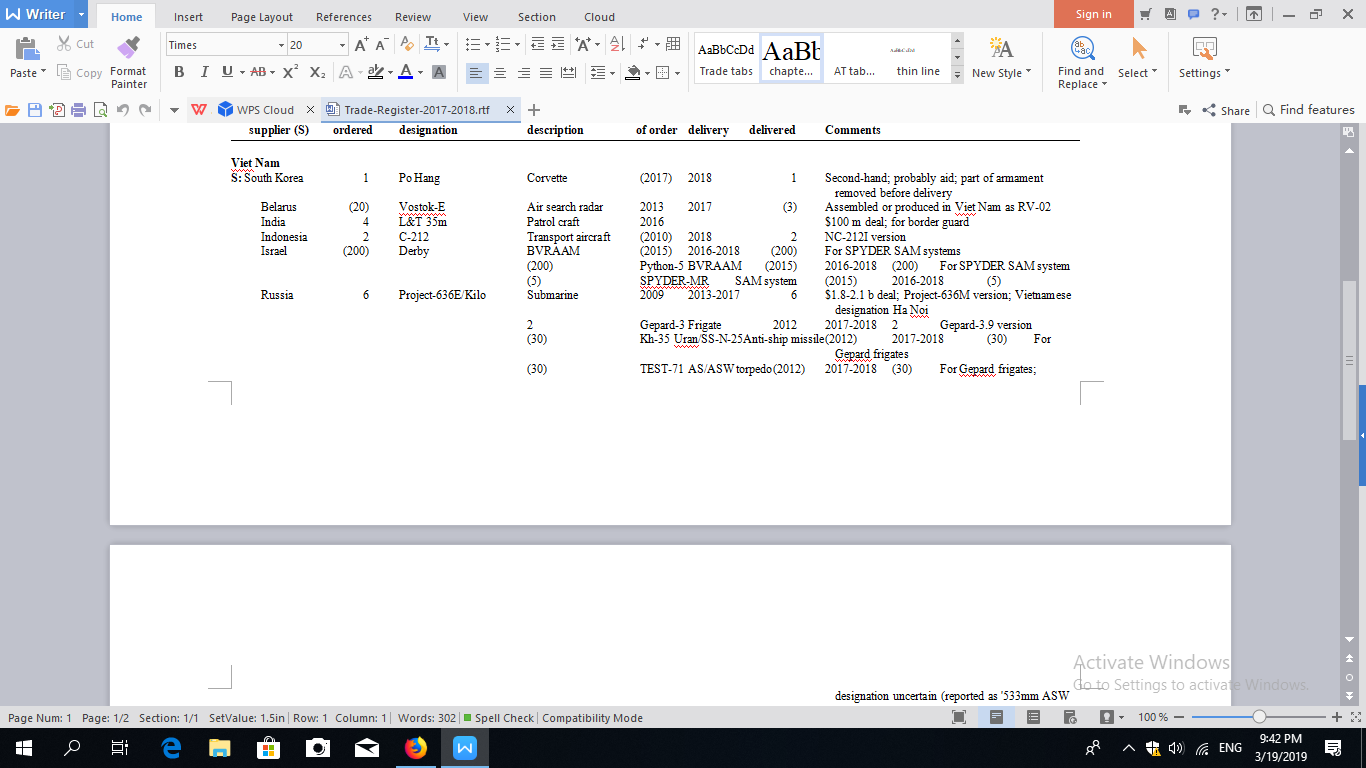The width and height of the screenshot is (1366, 768).
Task: Open the font color dropdown arrow
Action: point(420,72)
